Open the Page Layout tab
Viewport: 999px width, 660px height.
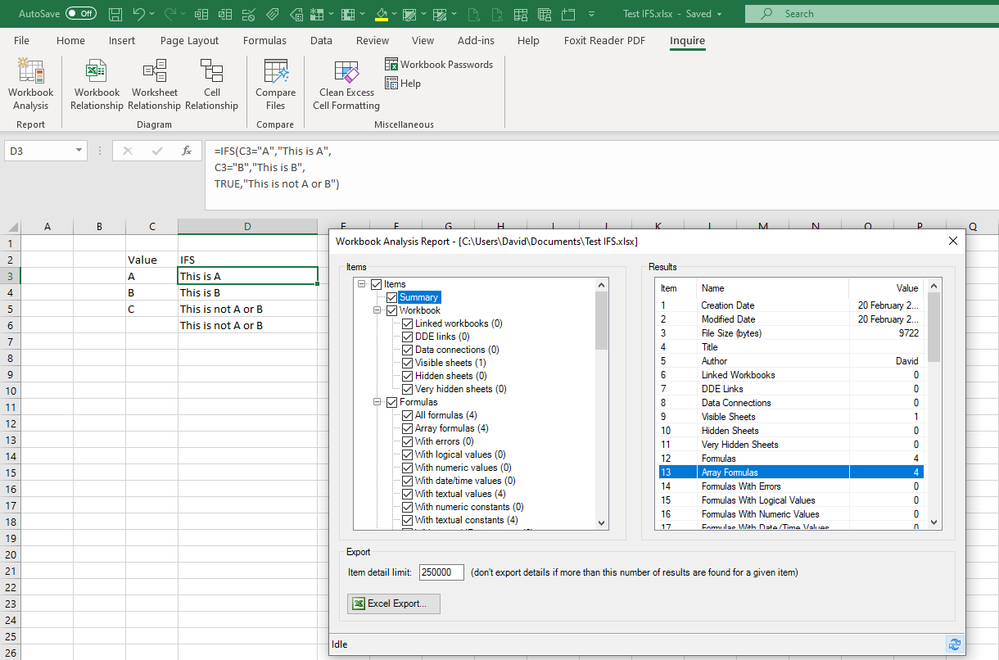click(189, 41)
